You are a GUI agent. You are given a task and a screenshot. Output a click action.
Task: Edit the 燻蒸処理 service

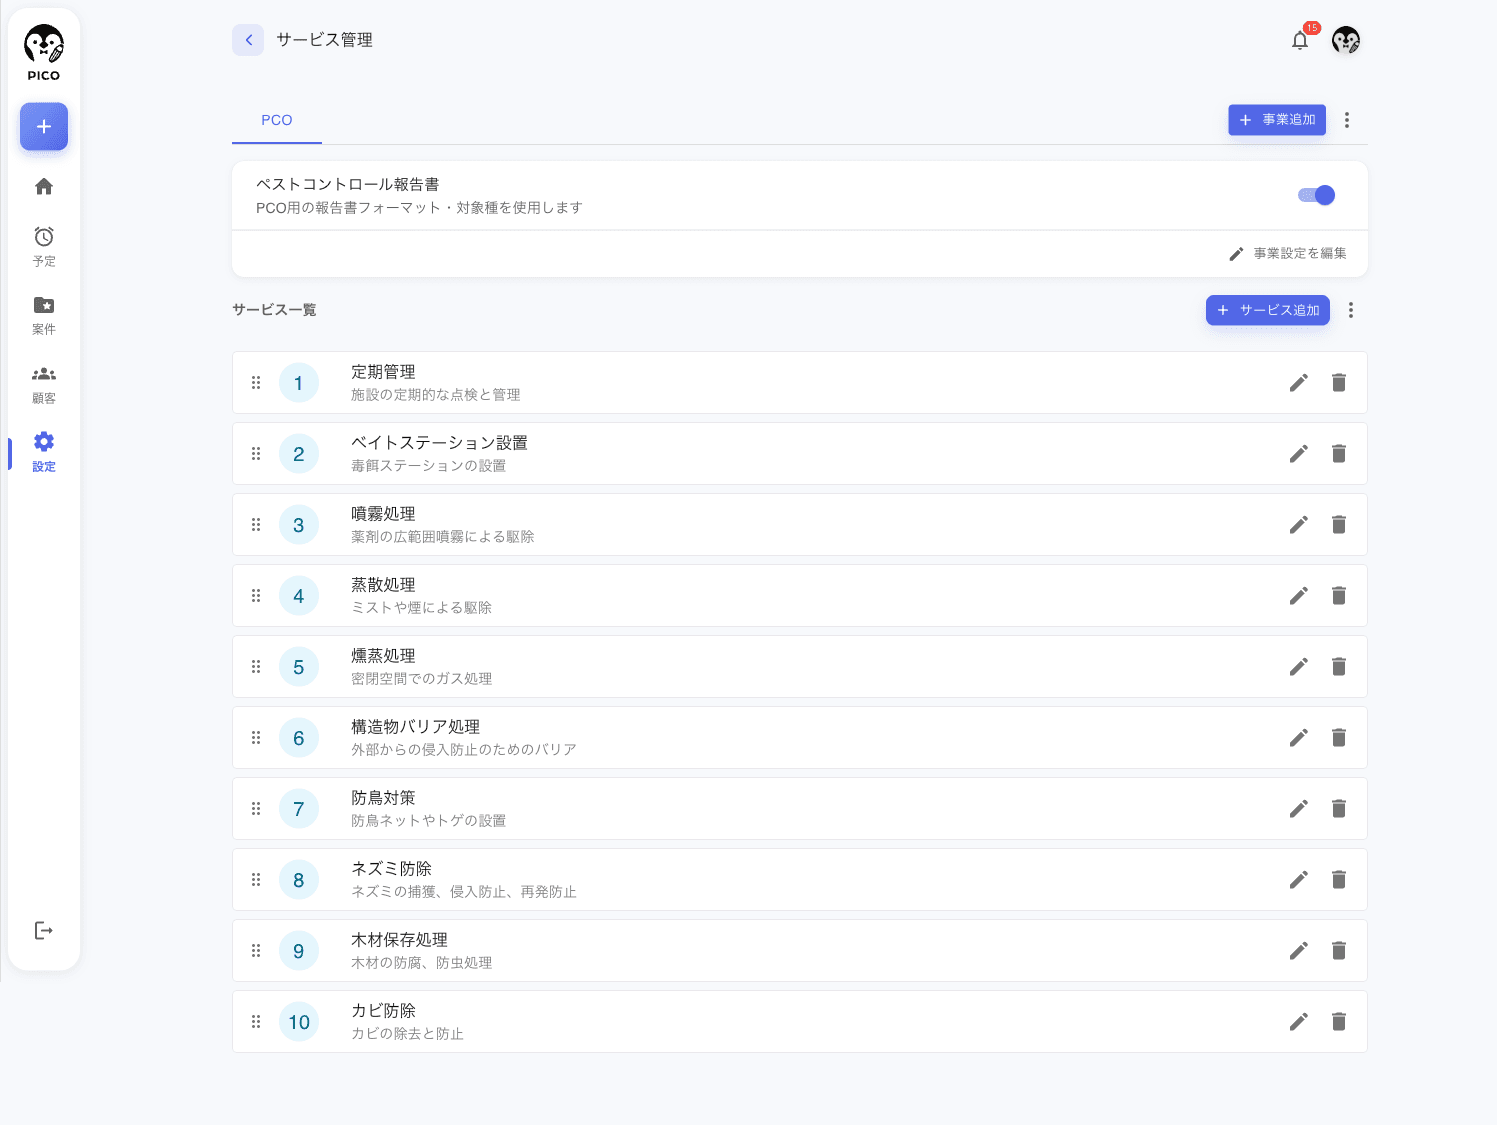click(x=1299, y=667)
